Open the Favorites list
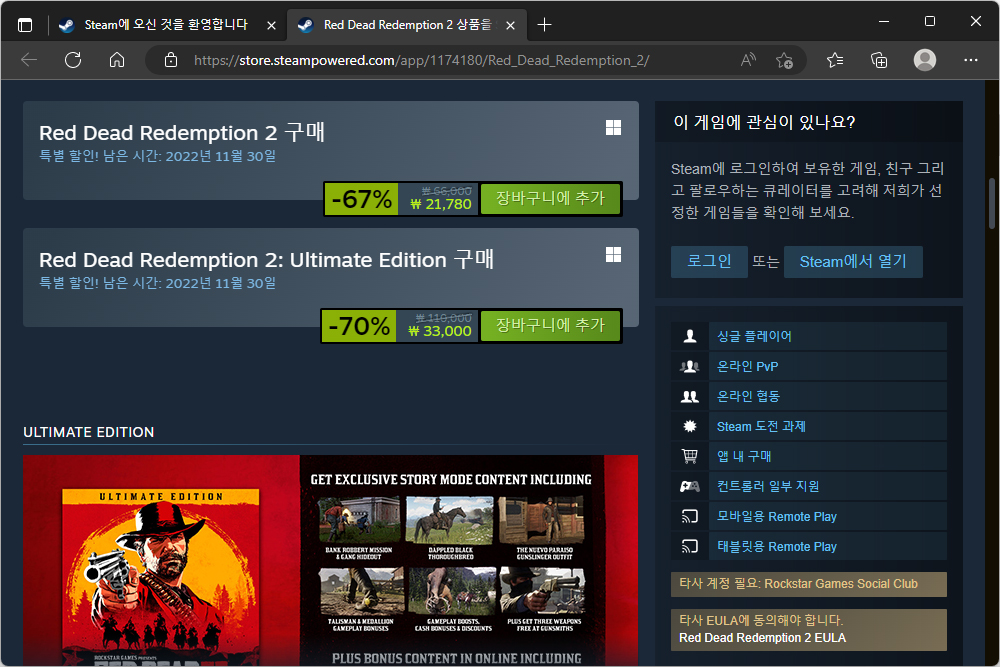Screen dimensions: 1000x667 click(x=835, y=60)
